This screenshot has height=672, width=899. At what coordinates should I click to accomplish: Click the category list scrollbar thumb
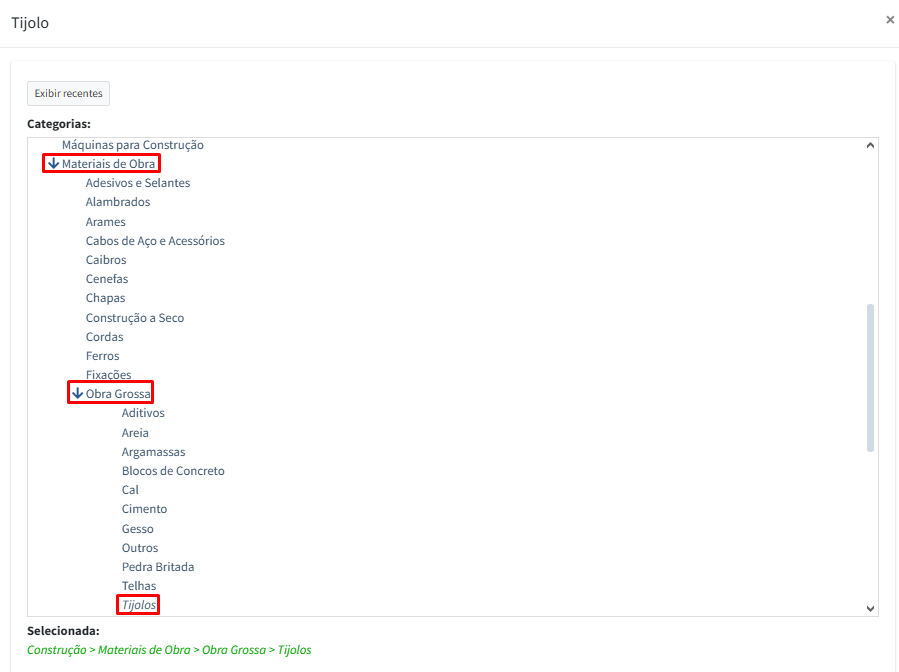[x=870, y=377]
